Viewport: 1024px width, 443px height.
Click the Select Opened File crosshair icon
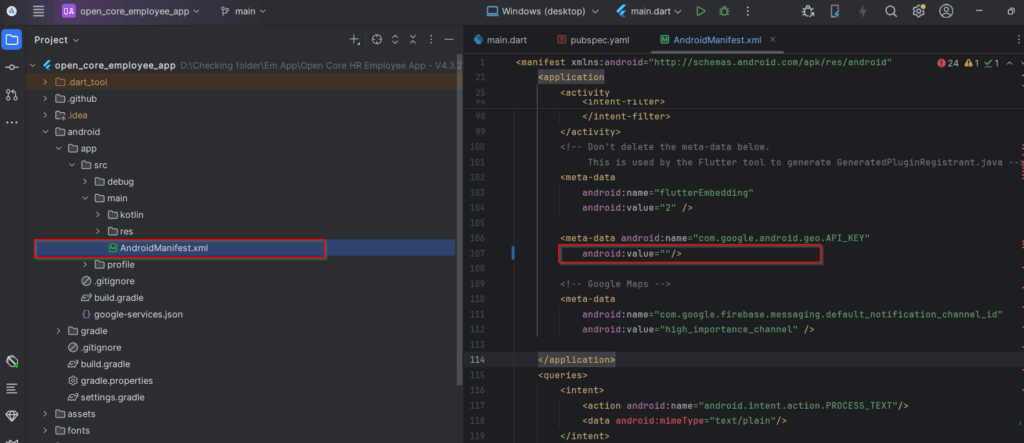pyautogui.click(x=377, y=40)
